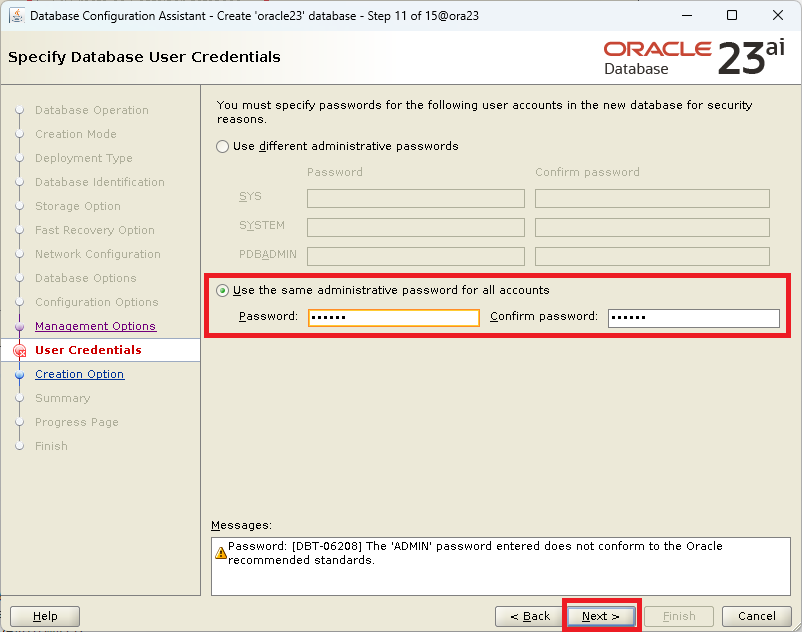The height and width of the screenshot is (632, 802).
Task: Click the 'Database Operation' step label
Action: [x=92, y=110]
